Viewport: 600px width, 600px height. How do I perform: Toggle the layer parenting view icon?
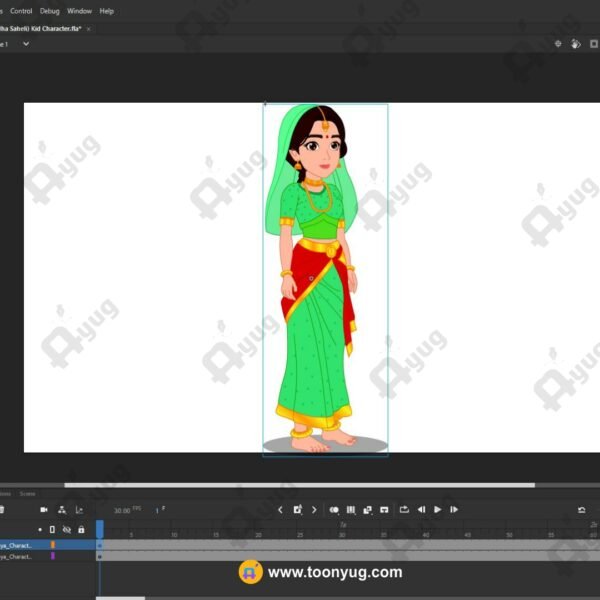(x=62, y=510)
